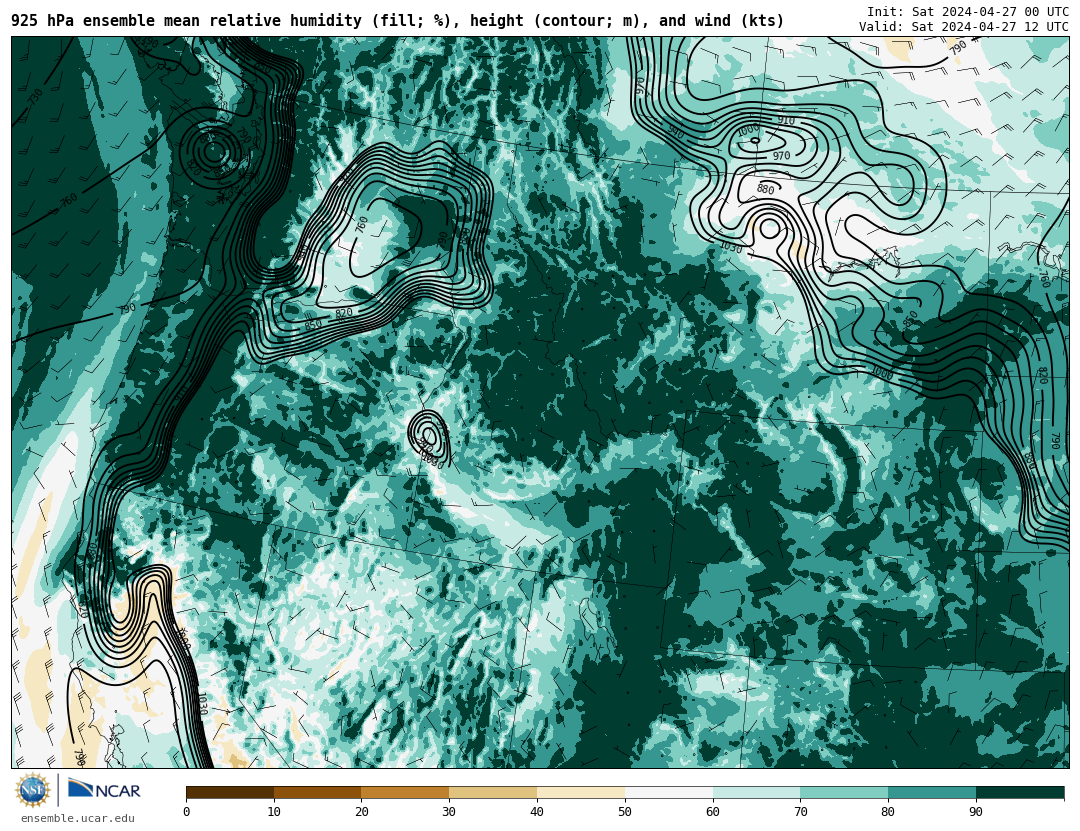This screenshot has width=1080, height=831.
Task: Click the colorbar tick label "40"
Action: pos(537,812)
